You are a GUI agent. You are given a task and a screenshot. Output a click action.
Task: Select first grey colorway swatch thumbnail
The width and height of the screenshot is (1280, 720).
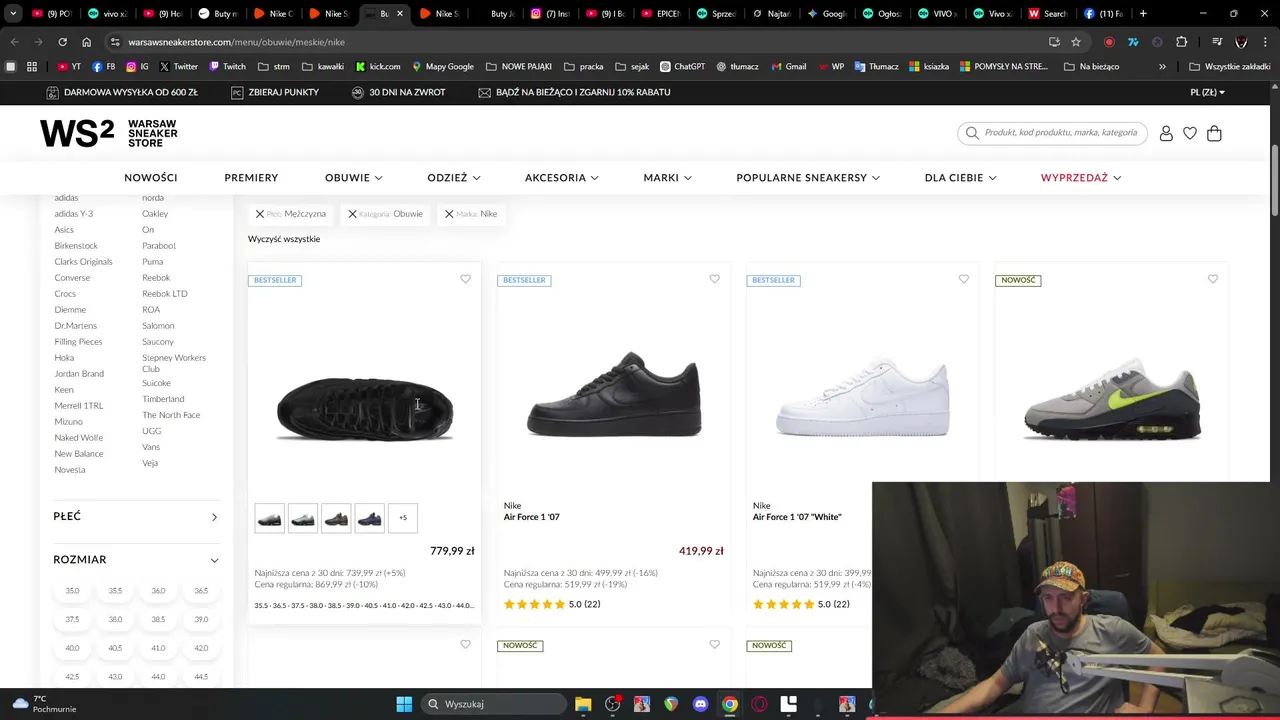tap(269, 518)
